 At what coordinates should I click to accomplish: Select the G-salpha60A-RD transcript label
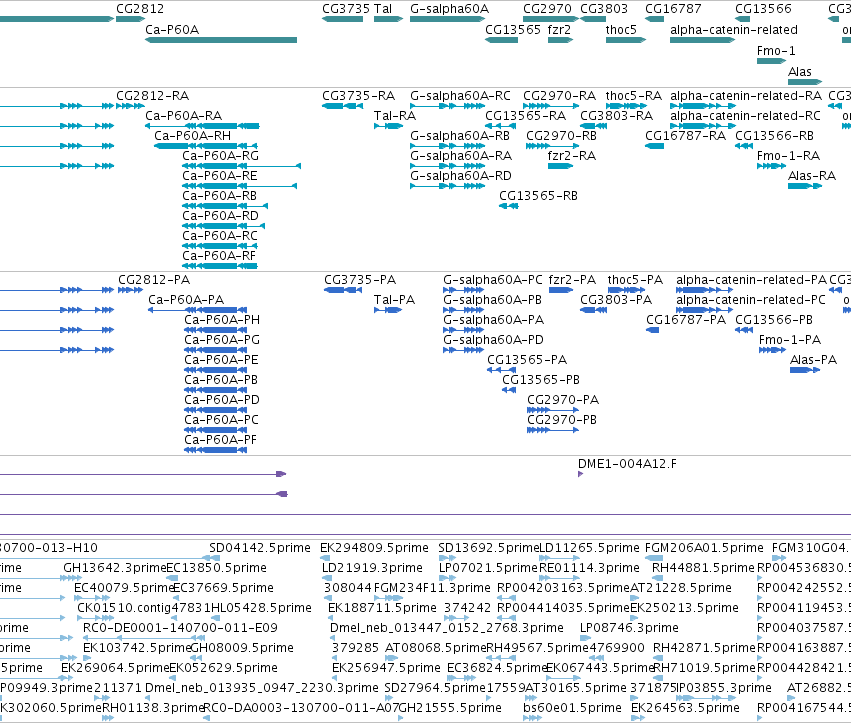pyautogui.click(x=461, y=176)
